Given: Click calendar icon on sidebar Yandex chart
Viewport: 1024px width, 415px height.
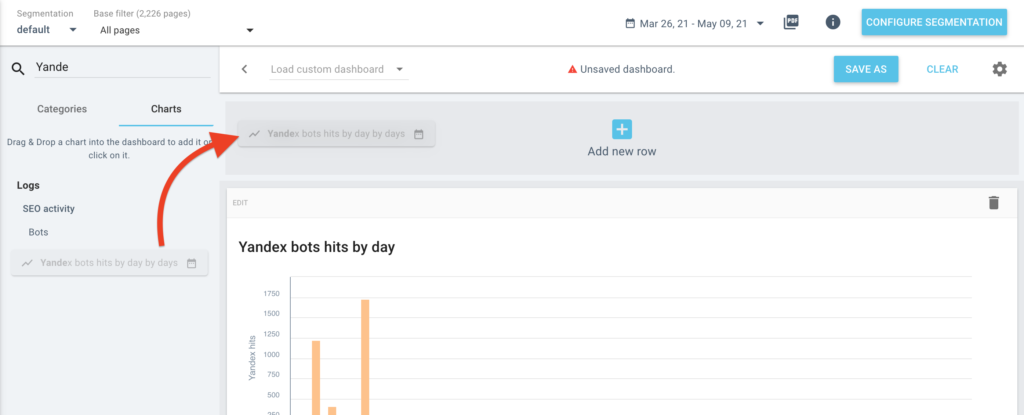Looking at the screenshot, I should (191, 263).
